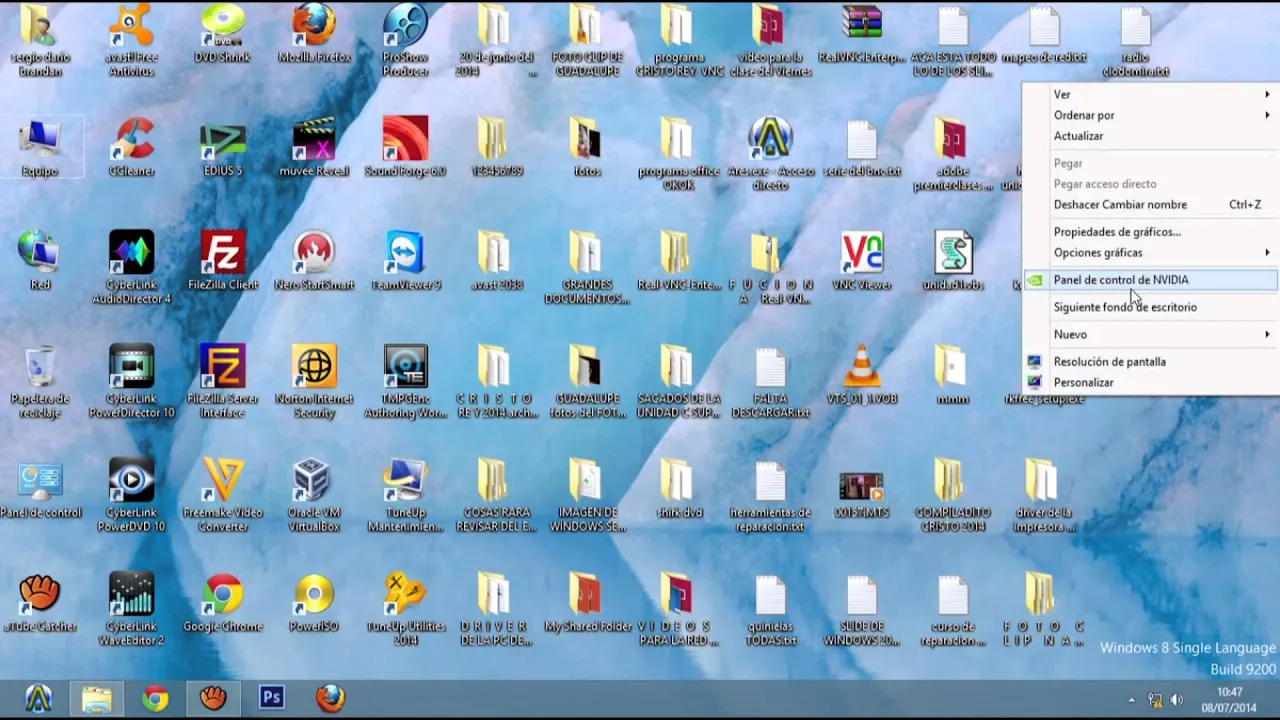Choose Actualizar in context menu
1280x720 pixels.
click(x=1150, y=136)
